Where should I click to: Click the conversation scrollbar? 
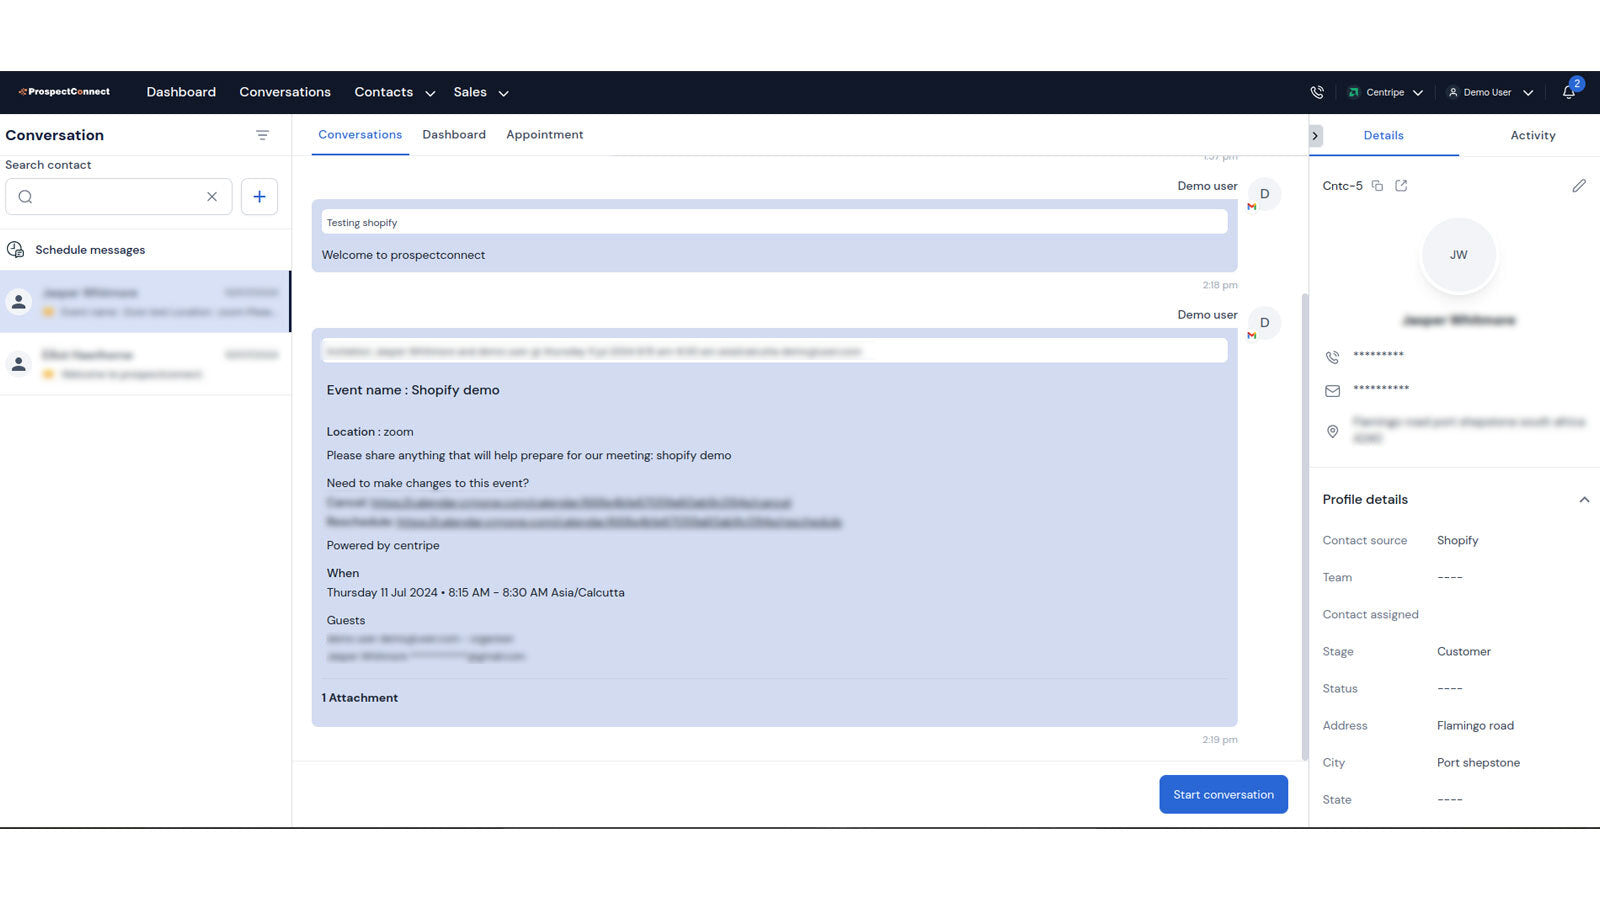coord(1304,525)
